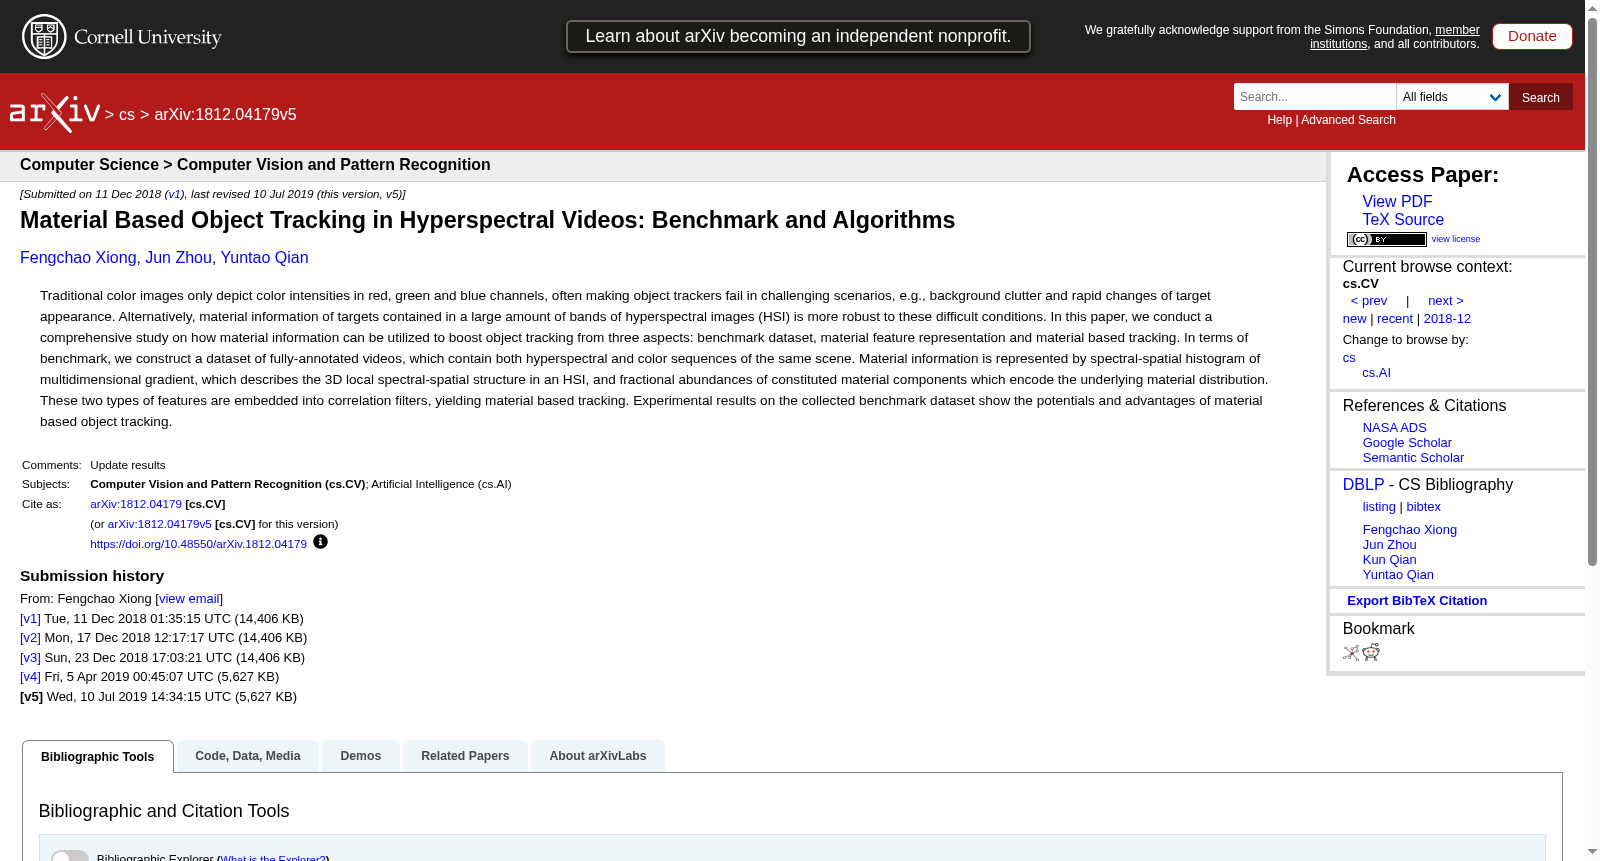Viewport: 1600px width, 861px height.
Task: Show the About arXivLabs tab
Action: 598,756
